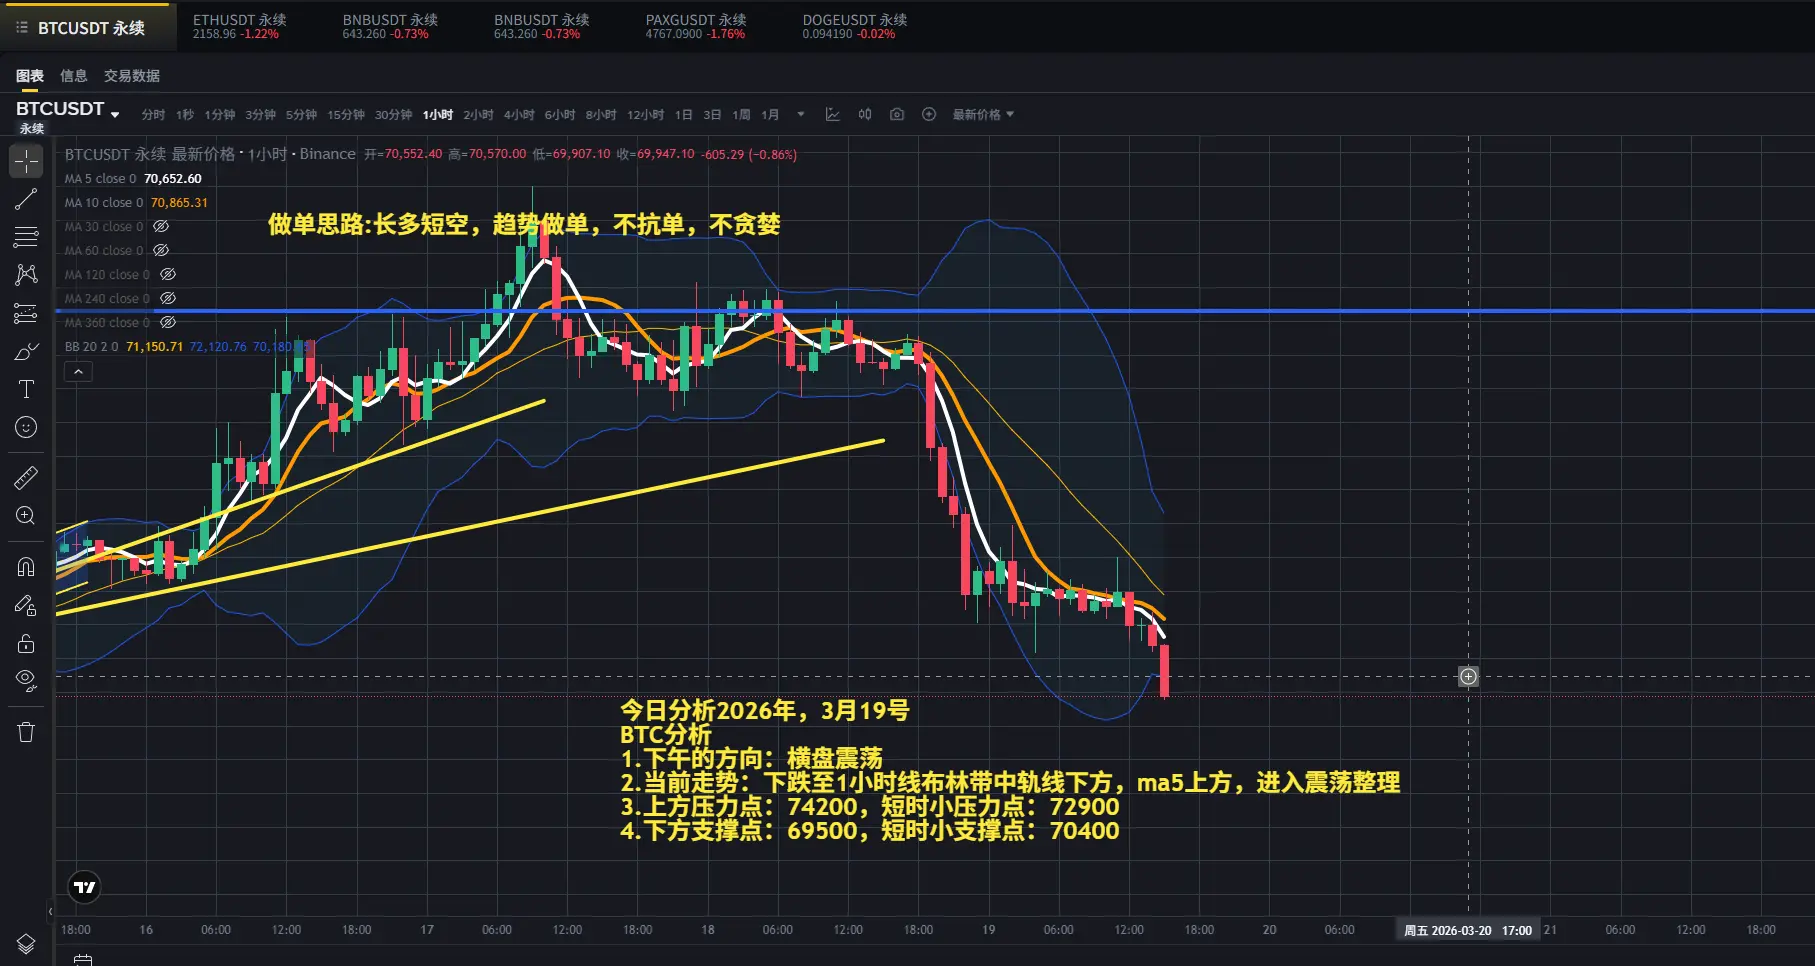
Task: Switch to the 图表 tab
Action: click(30, 76)
